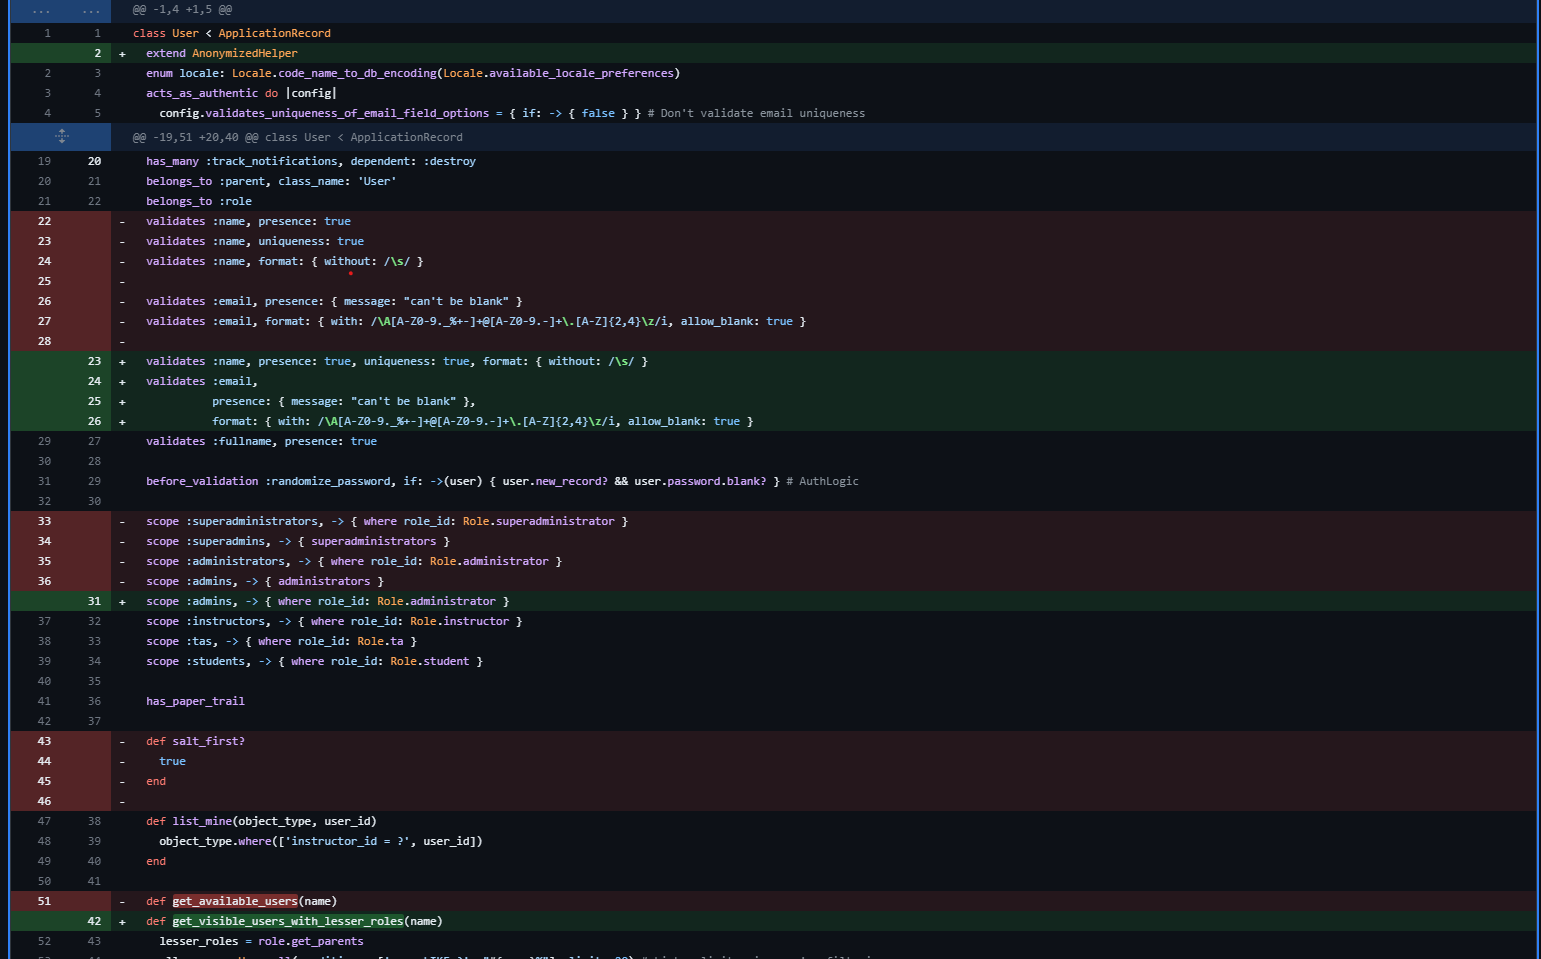Click plus marker on added line 42
Image resolution: width=1541 pixels, height=959 pixels.
click(x=122, y=922)
